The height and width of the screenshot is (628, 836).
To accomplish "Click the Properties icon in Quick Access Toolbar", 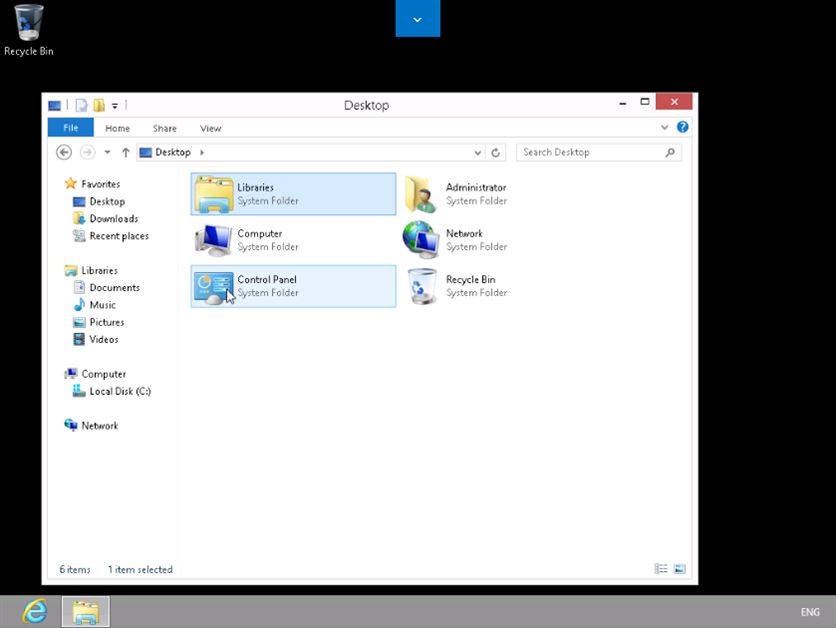I will (81, 105).
